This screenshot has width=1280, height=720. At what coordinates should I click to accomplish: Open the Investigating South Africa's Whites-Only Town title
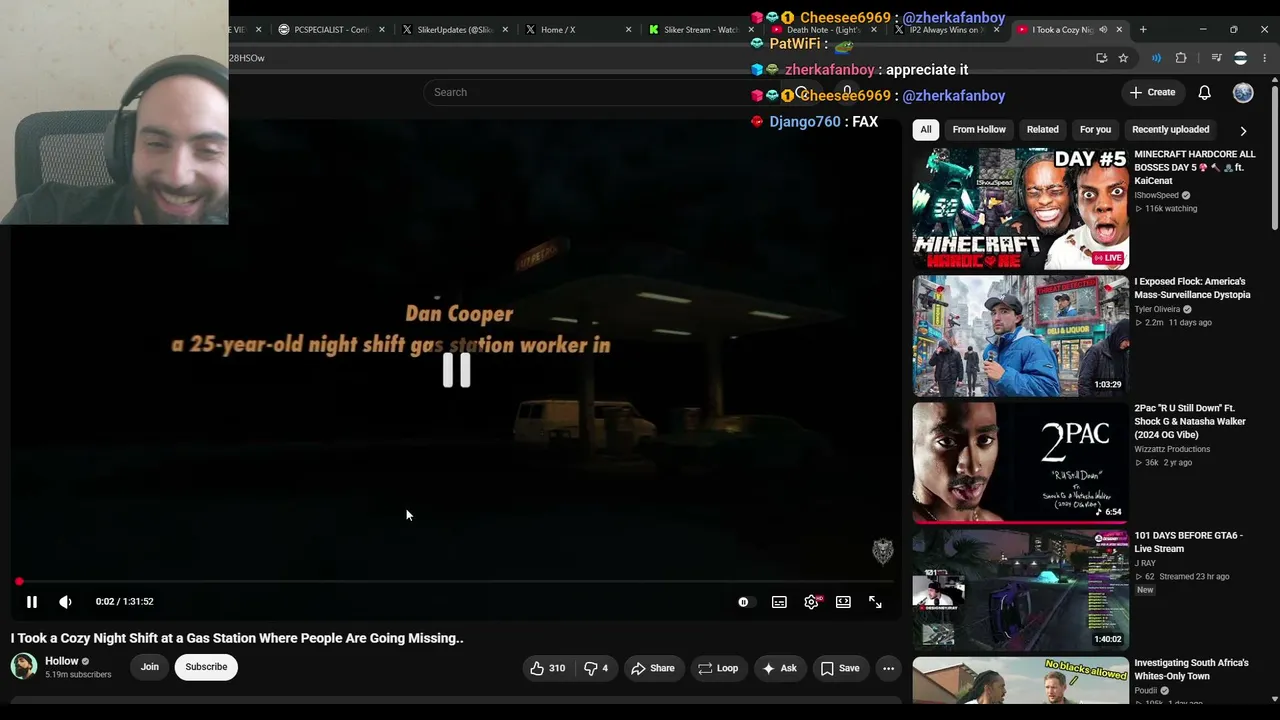[1191, 669]
